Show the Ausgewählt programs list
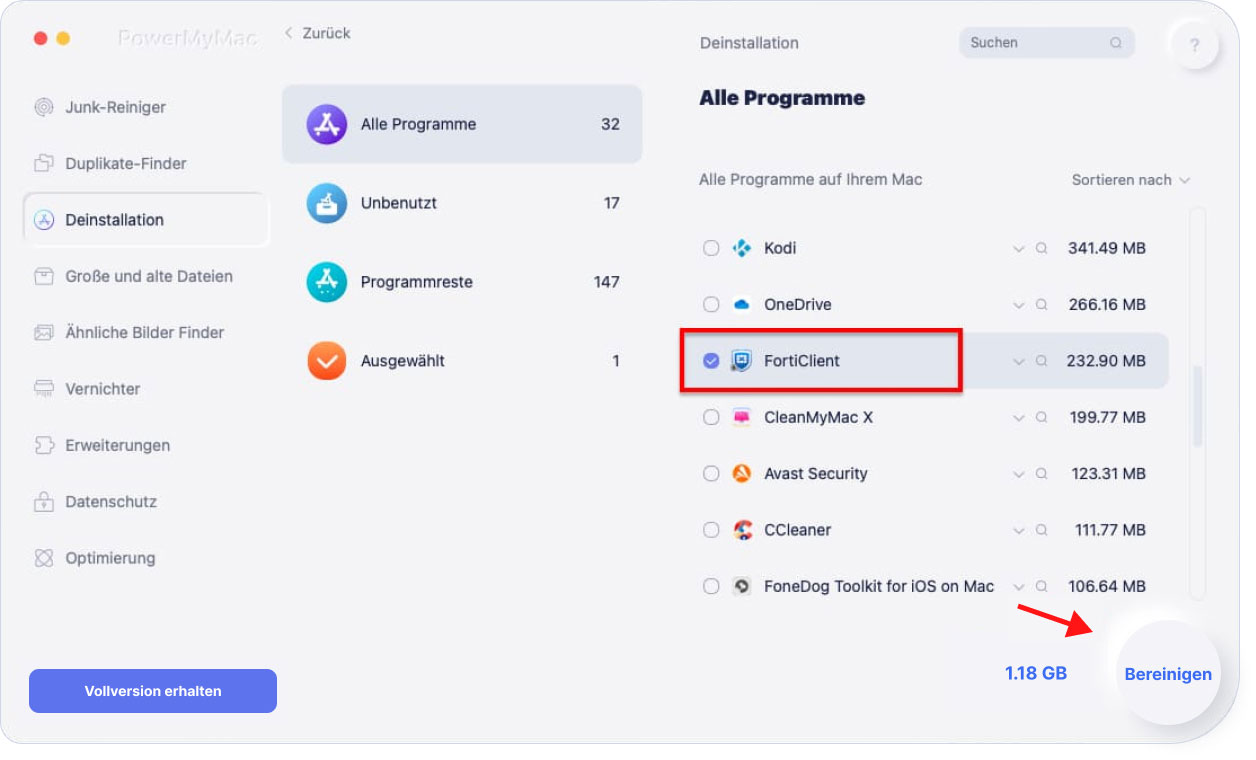 (462, 361)
